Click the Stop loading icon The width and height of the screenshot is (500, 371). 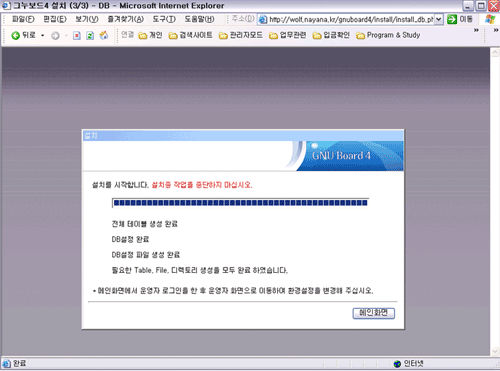77,35
